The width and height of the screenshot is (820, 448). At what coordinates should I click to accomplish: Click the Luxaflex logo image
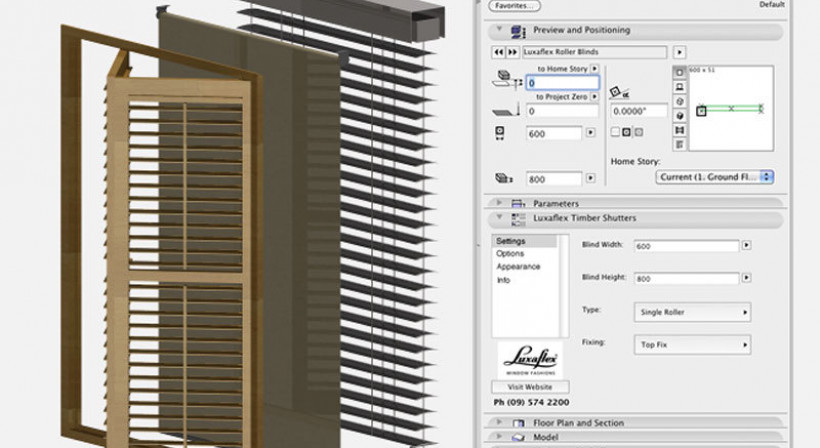[x=530, y=360]
